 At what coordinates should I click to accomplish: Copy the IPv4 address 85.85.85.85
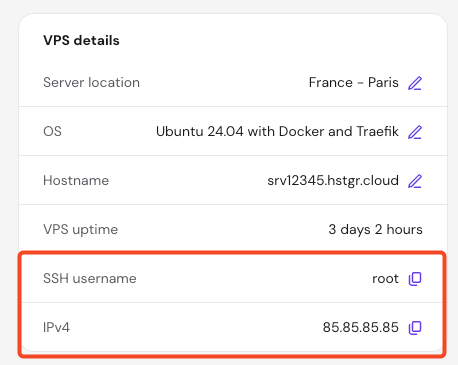point(415,328)
